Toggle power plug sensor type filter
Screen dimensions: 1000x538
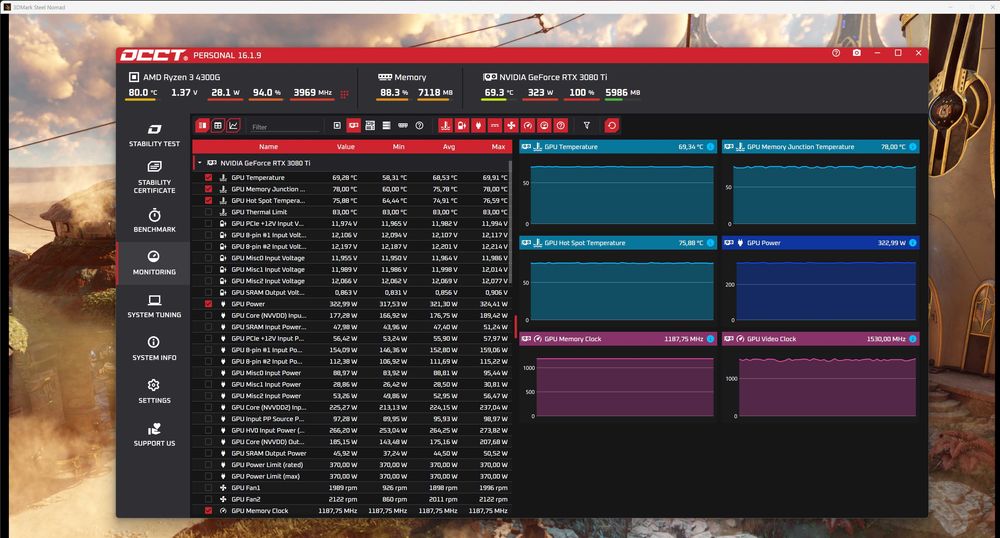click(478, 126)
